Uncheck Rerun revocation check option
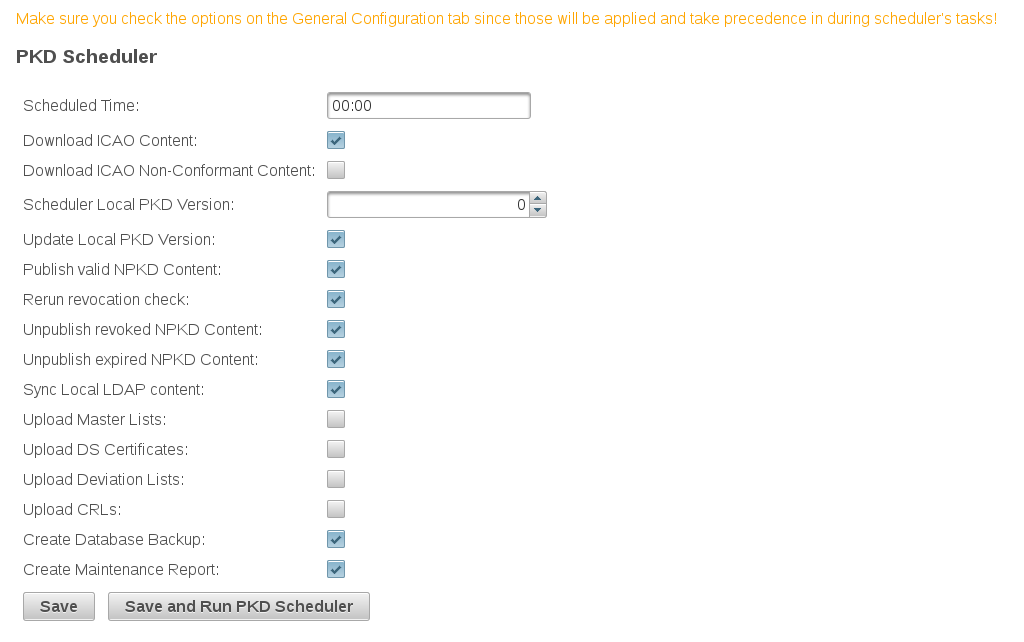The width and height of the screenshot is (1024, 642). (x=336, y=299)
